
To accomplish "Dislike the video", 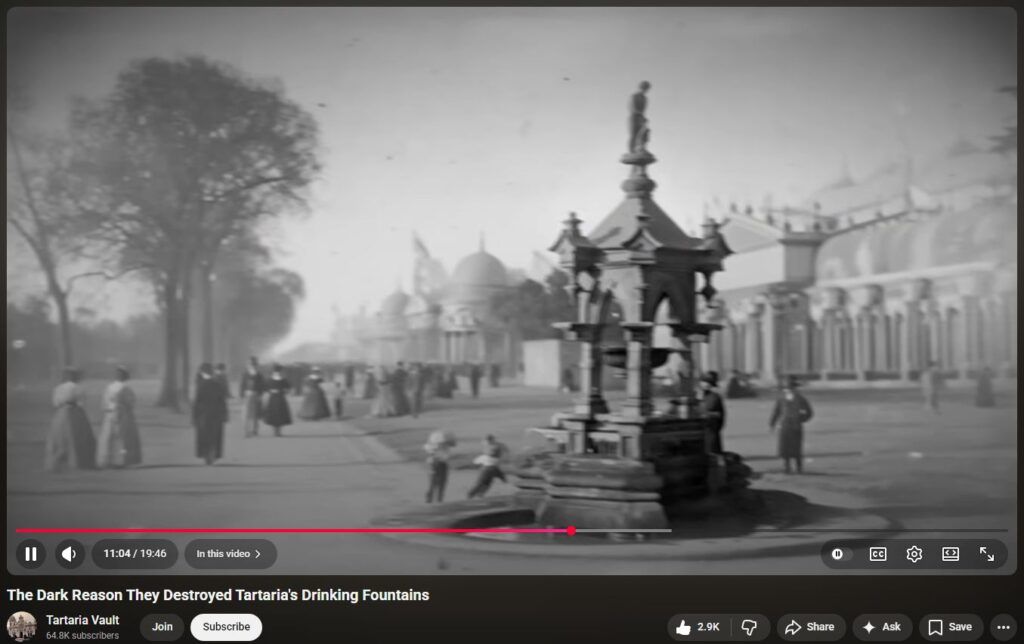I will click(x=749, y=627).
